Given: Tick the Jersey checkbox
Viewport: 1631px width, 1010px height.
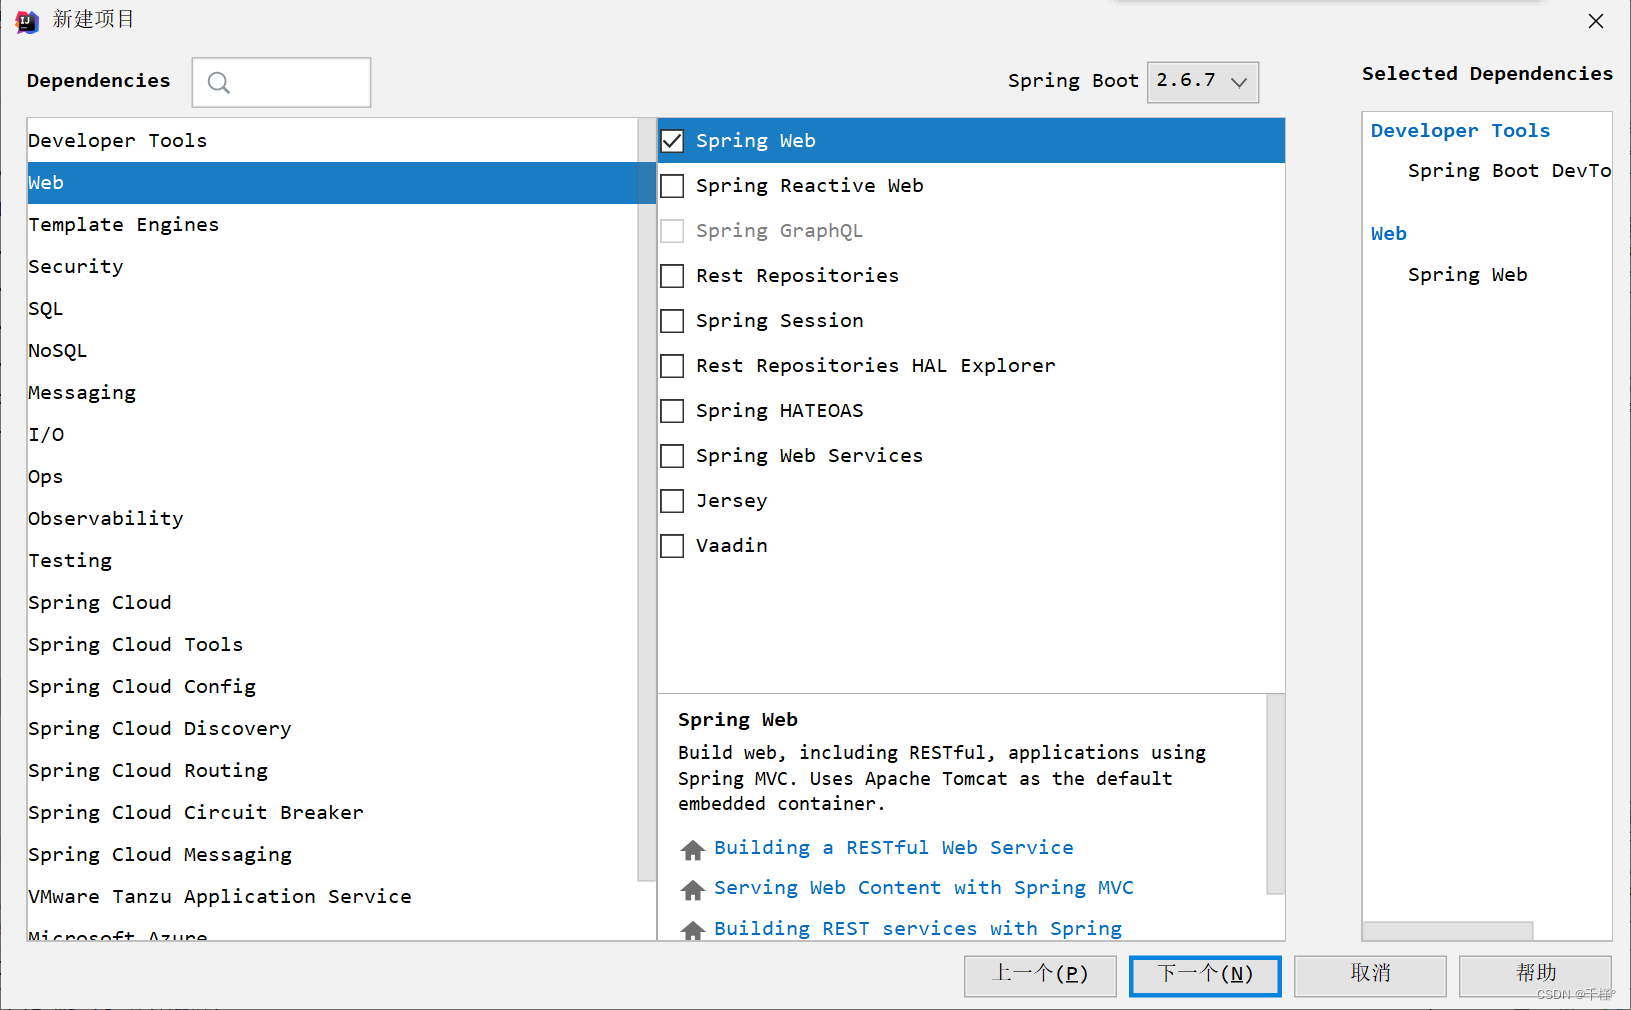Looking at the screenshot, I should pyautogui.click(x=673, y=501).
